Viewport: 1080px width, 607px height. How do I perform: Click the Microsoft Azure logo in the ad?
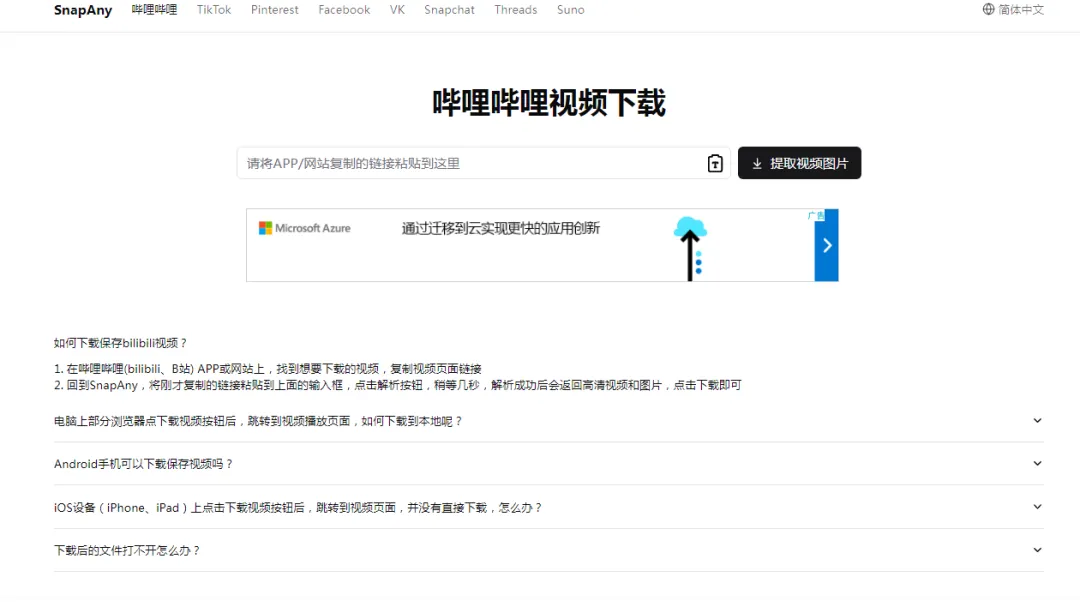tap(304, 228)
